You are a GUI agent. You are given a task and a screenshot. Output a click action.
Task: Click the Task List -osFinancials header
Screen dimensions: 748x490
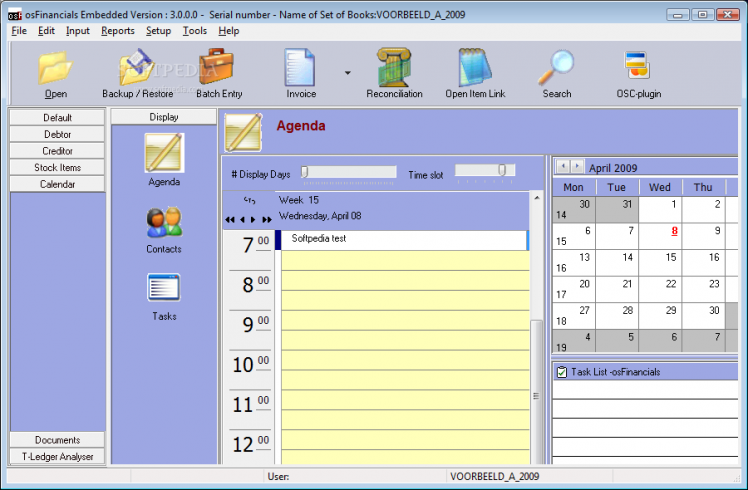click(645, 372)
